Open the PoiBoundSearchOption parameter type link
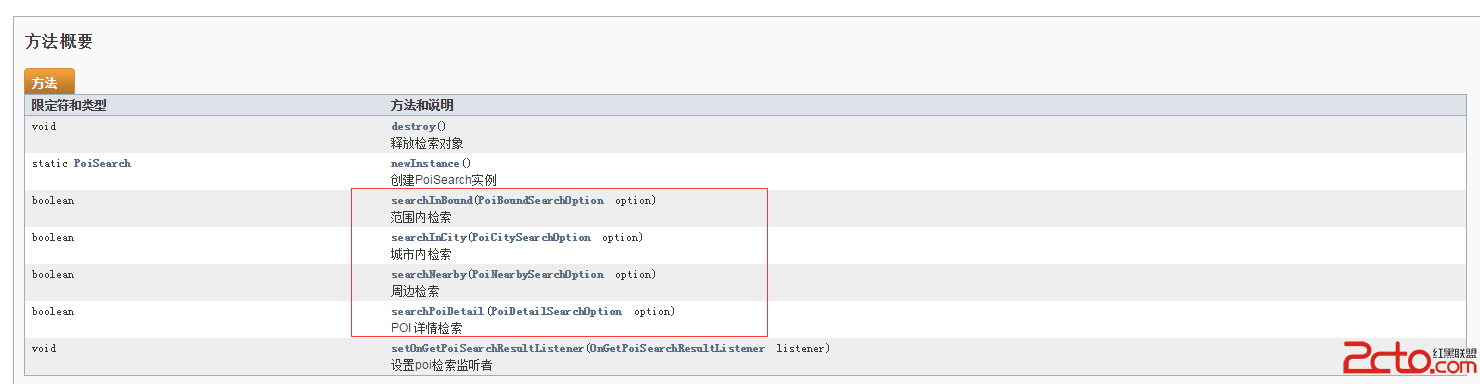Viewport: 1480px width, 384px height. 540,200
